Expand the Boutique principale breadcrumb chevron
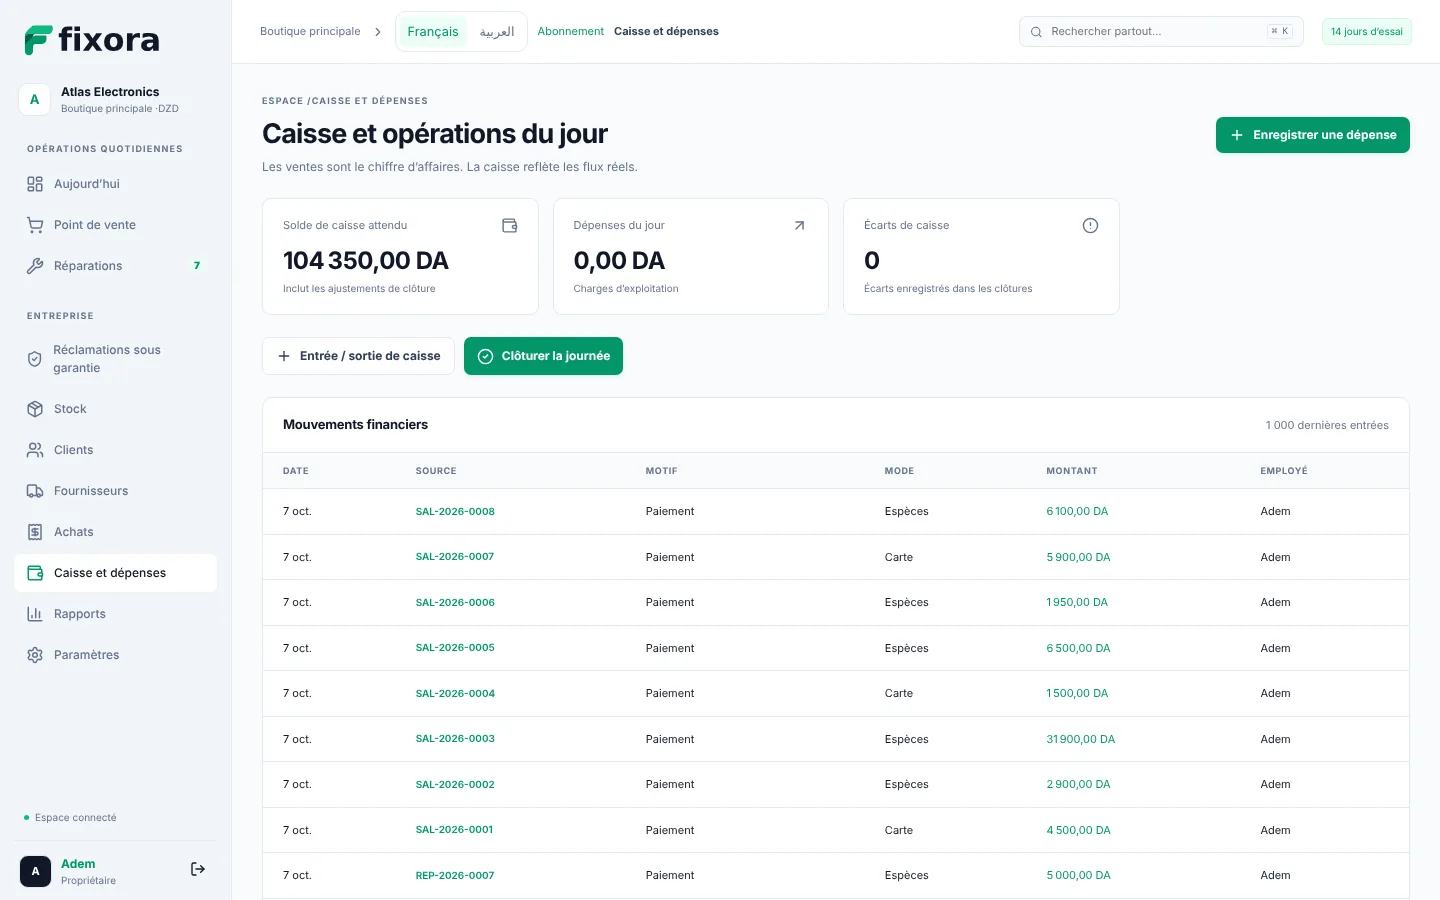The width and height of the screenshot is (1440, 900). click(x=378, y=32)
